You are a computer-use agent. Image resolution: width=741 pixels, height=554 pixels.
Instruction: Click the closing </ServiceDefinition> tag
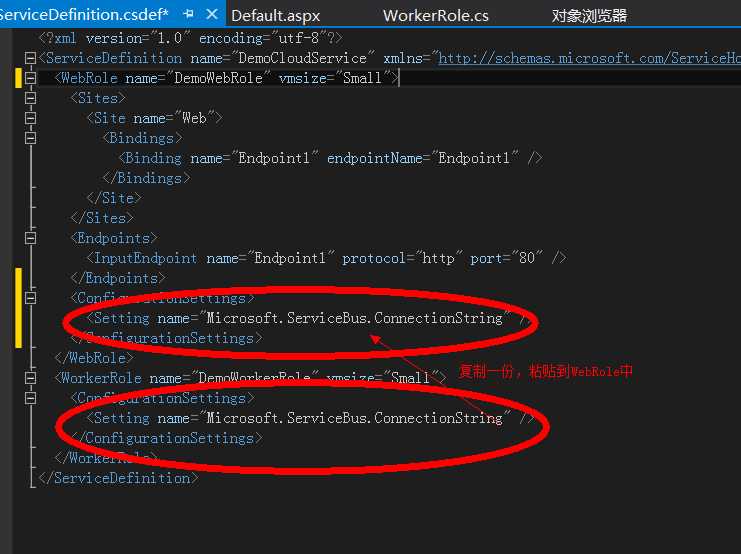pyautogui.click(x=118, y=478)
